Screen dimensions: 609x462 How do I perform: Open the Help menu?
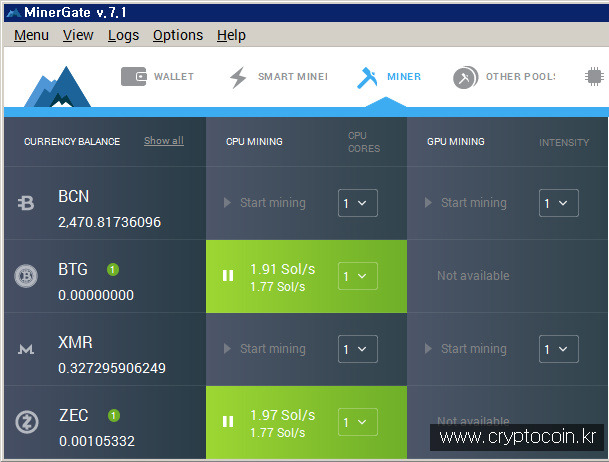[x=231, y=35]
